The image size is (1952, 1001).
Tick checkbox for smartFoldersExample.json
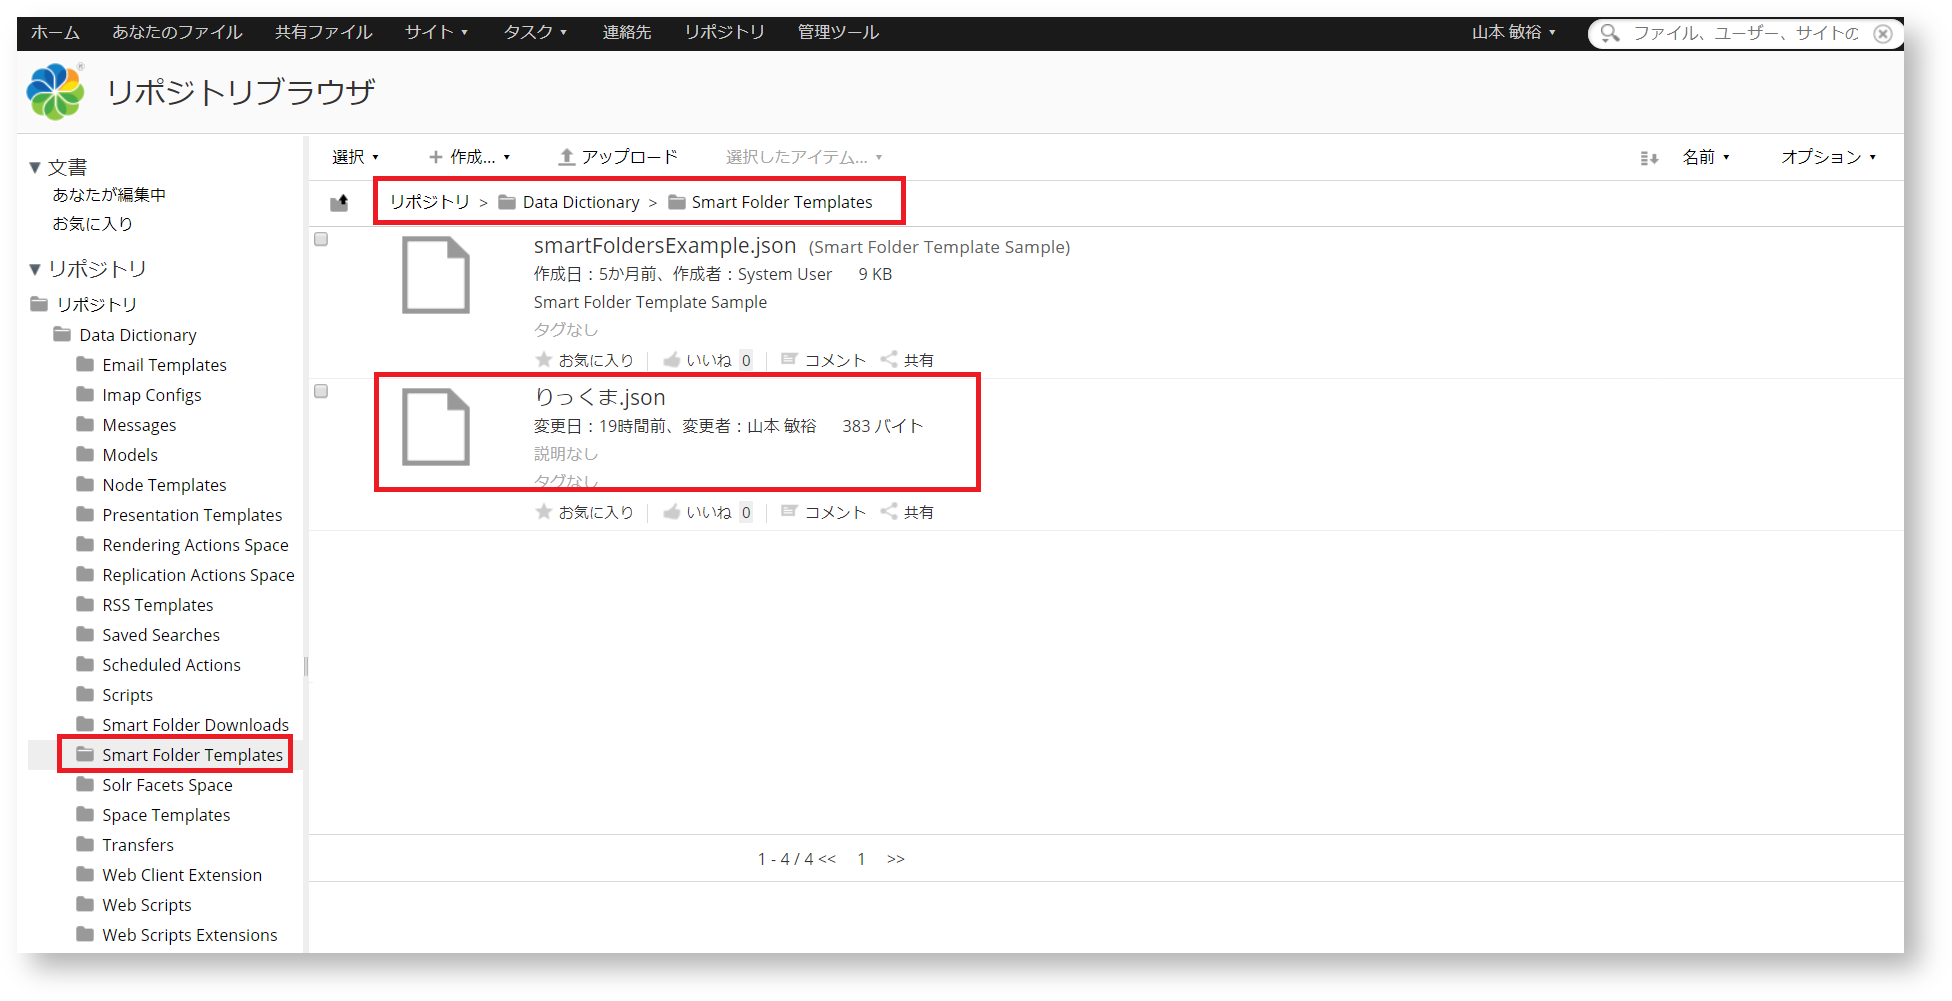click(321, 239)
